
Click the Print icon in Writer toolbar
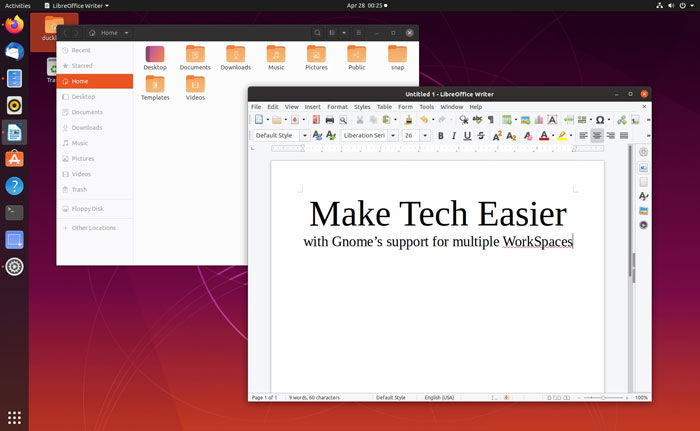point(329,120)
